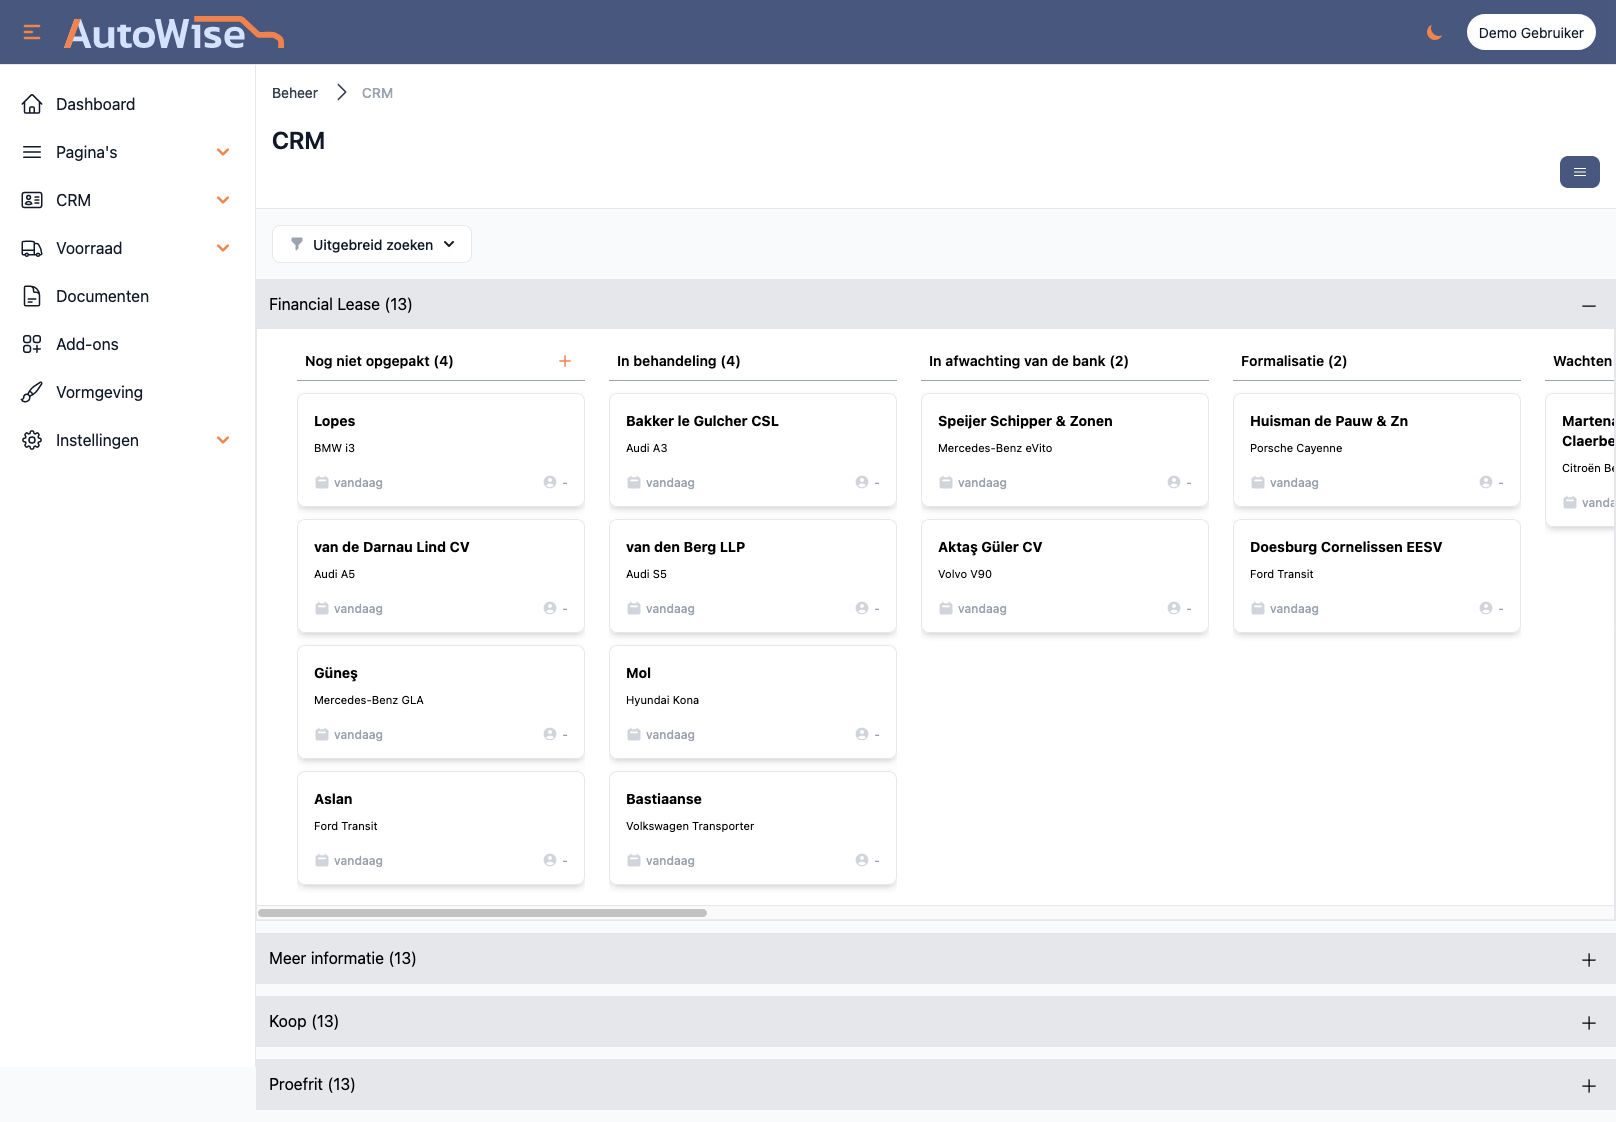Open the blue list-view menu button
The height and width of the screenshot is (1122, 1616).
(x=1579, y=172)
